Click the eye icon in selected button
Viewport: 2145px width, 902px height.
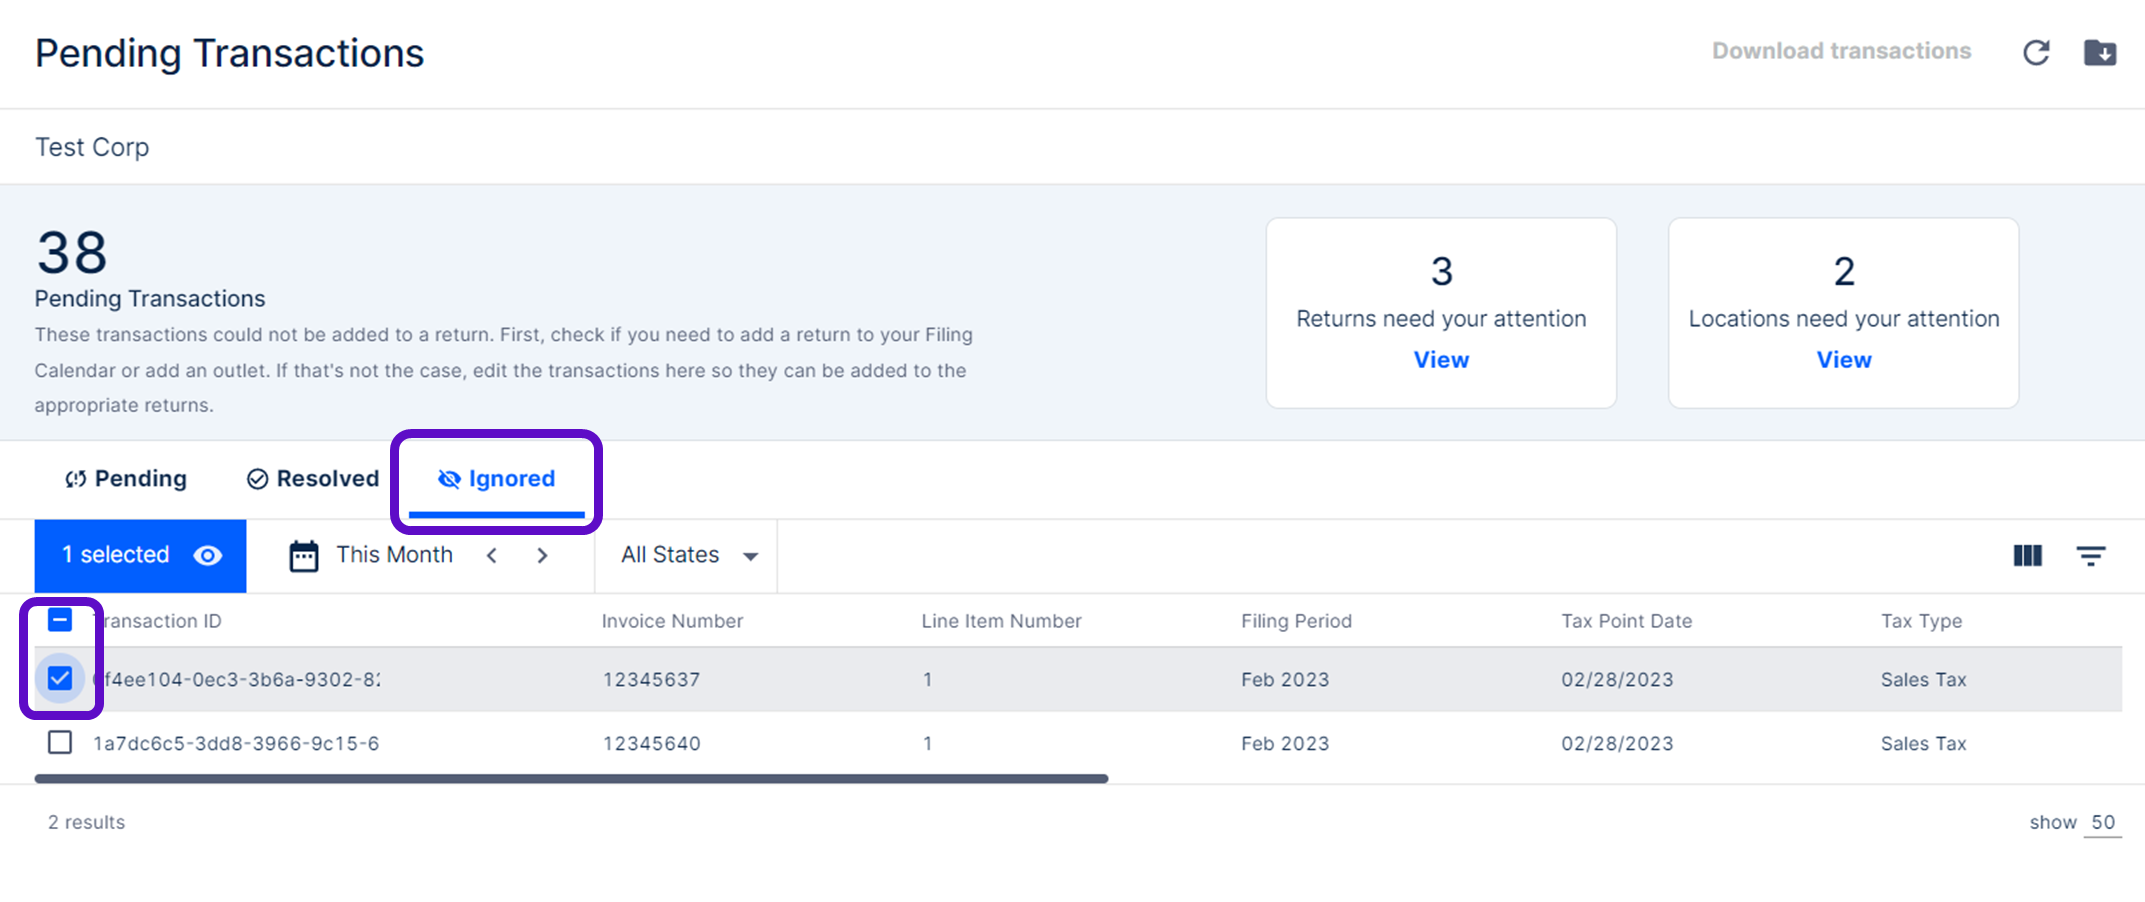[x=208, y=556]
